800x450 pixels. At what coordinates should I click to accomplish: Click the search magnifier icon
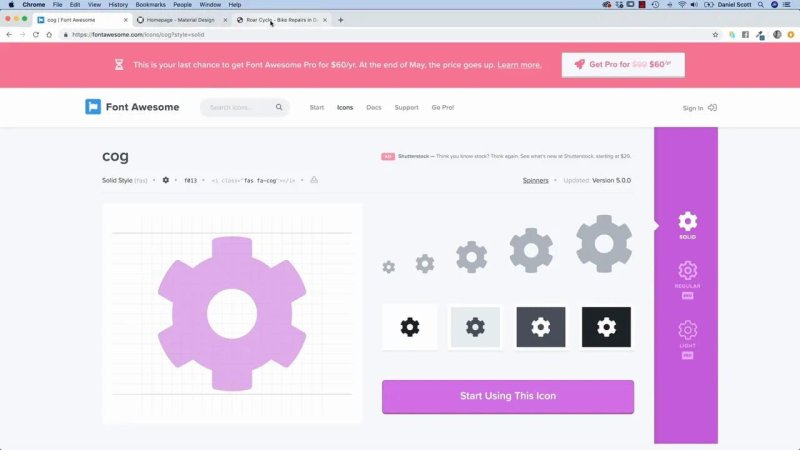pyautogui.click(x=279, y=107)
